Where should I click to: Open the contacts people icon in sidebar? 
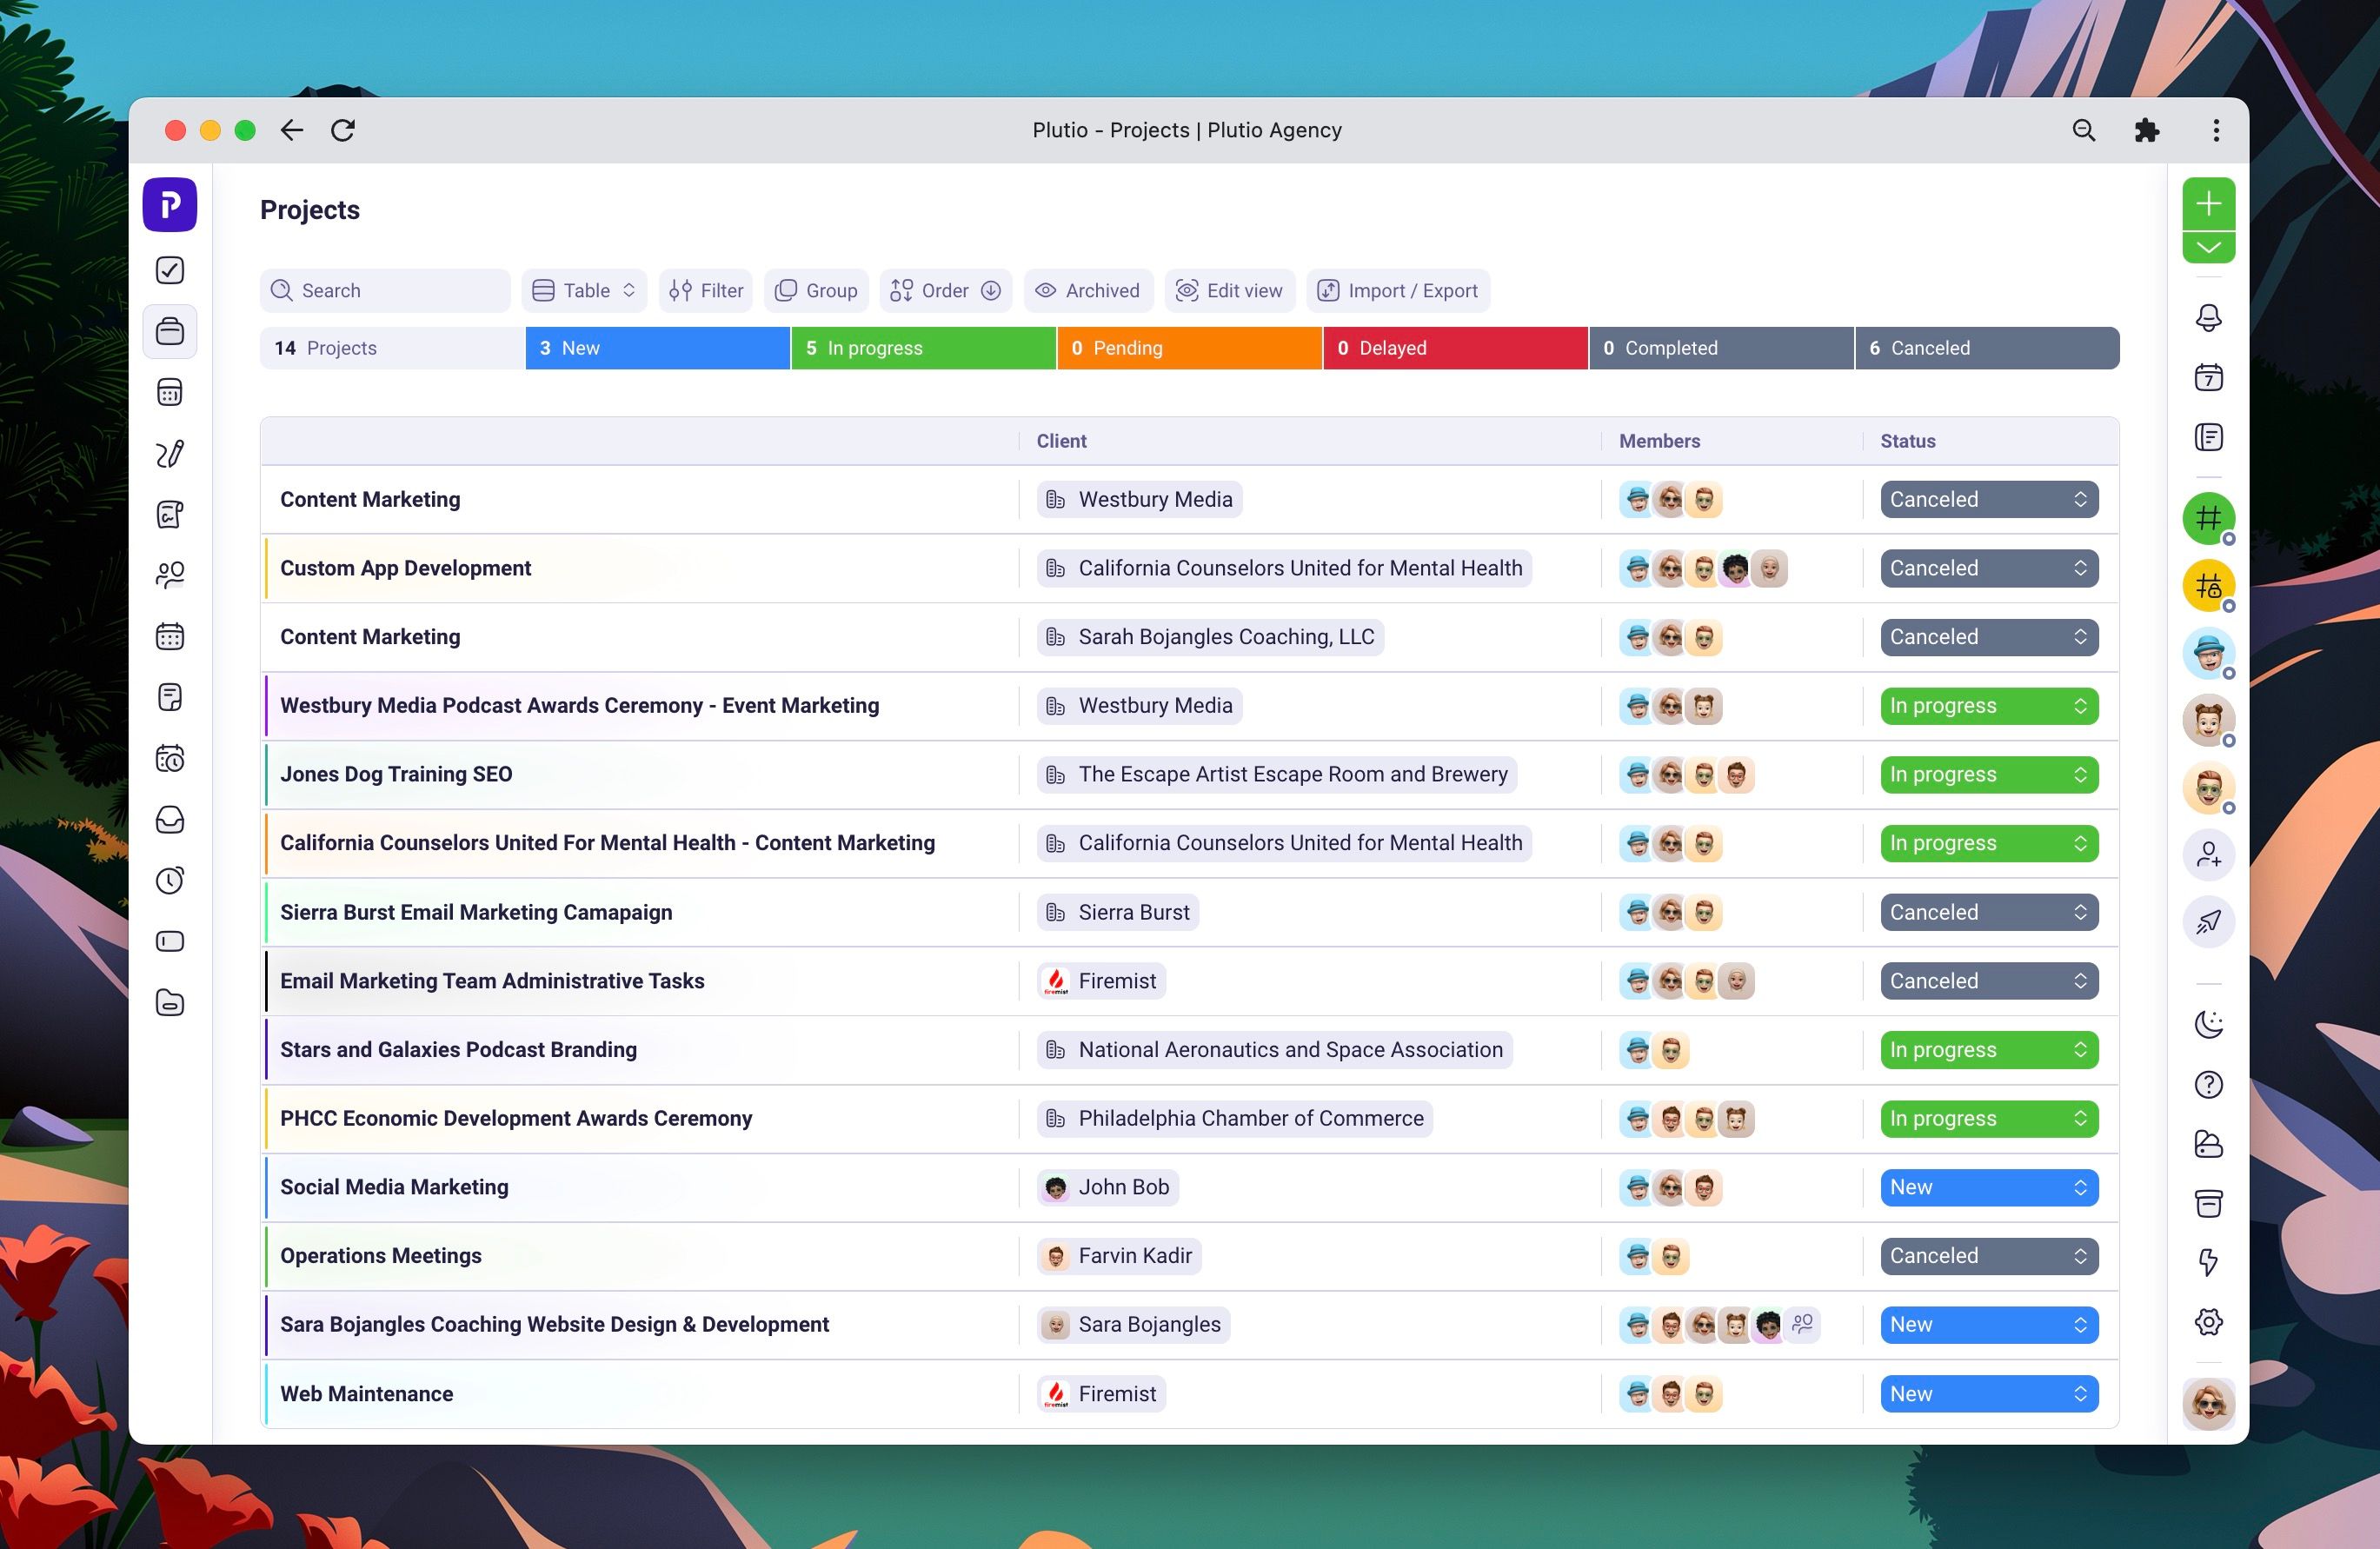coord(170,575)
